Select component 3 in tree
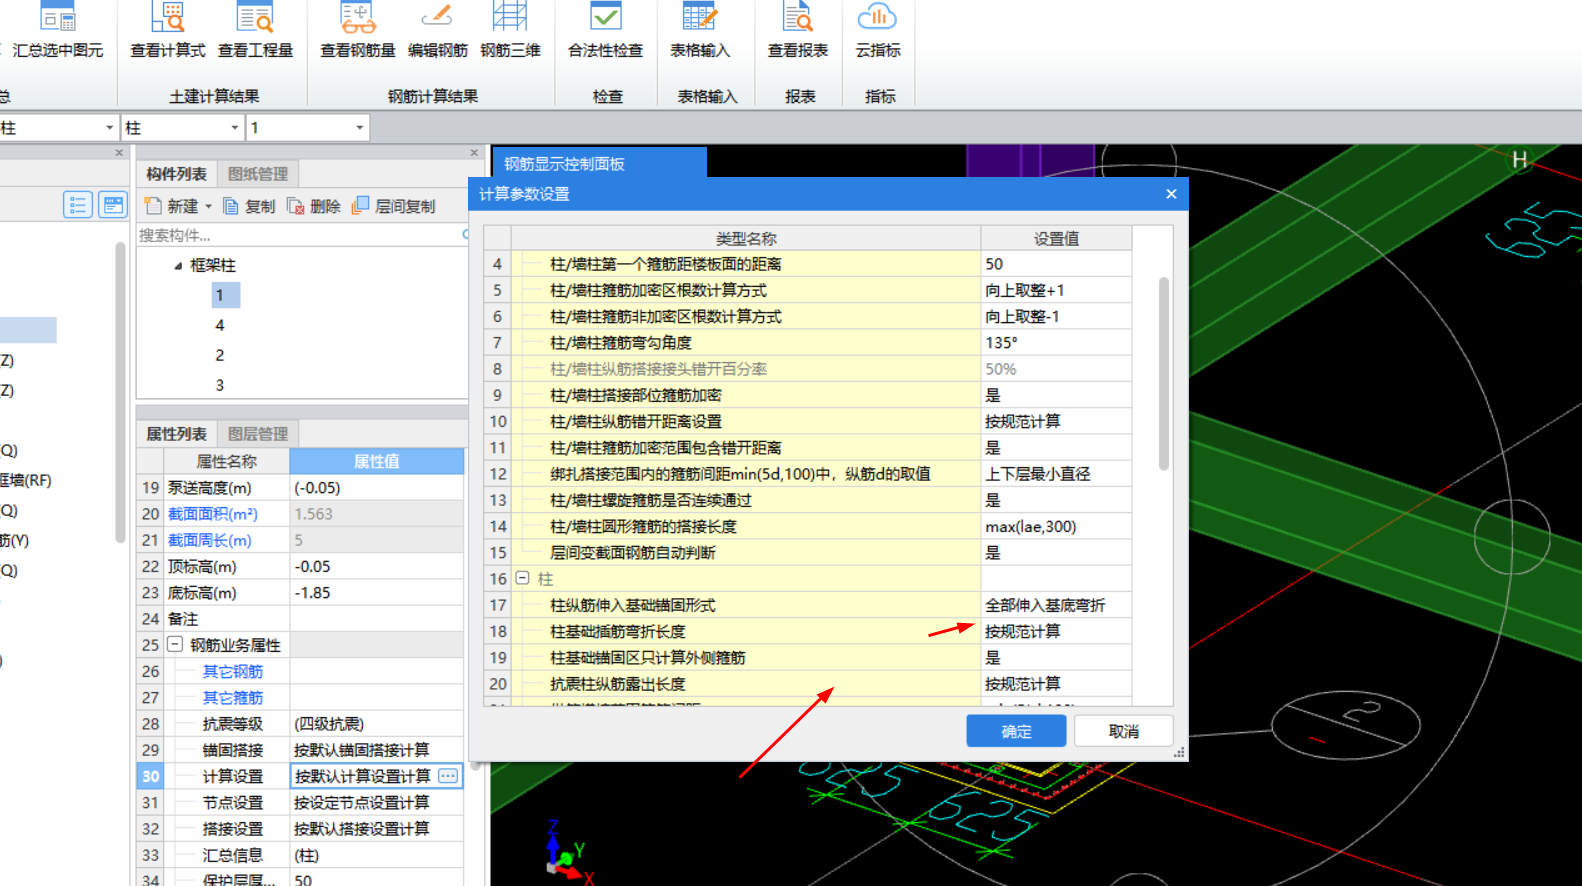Screen dimensions: 1582x886 pos(220,385)
